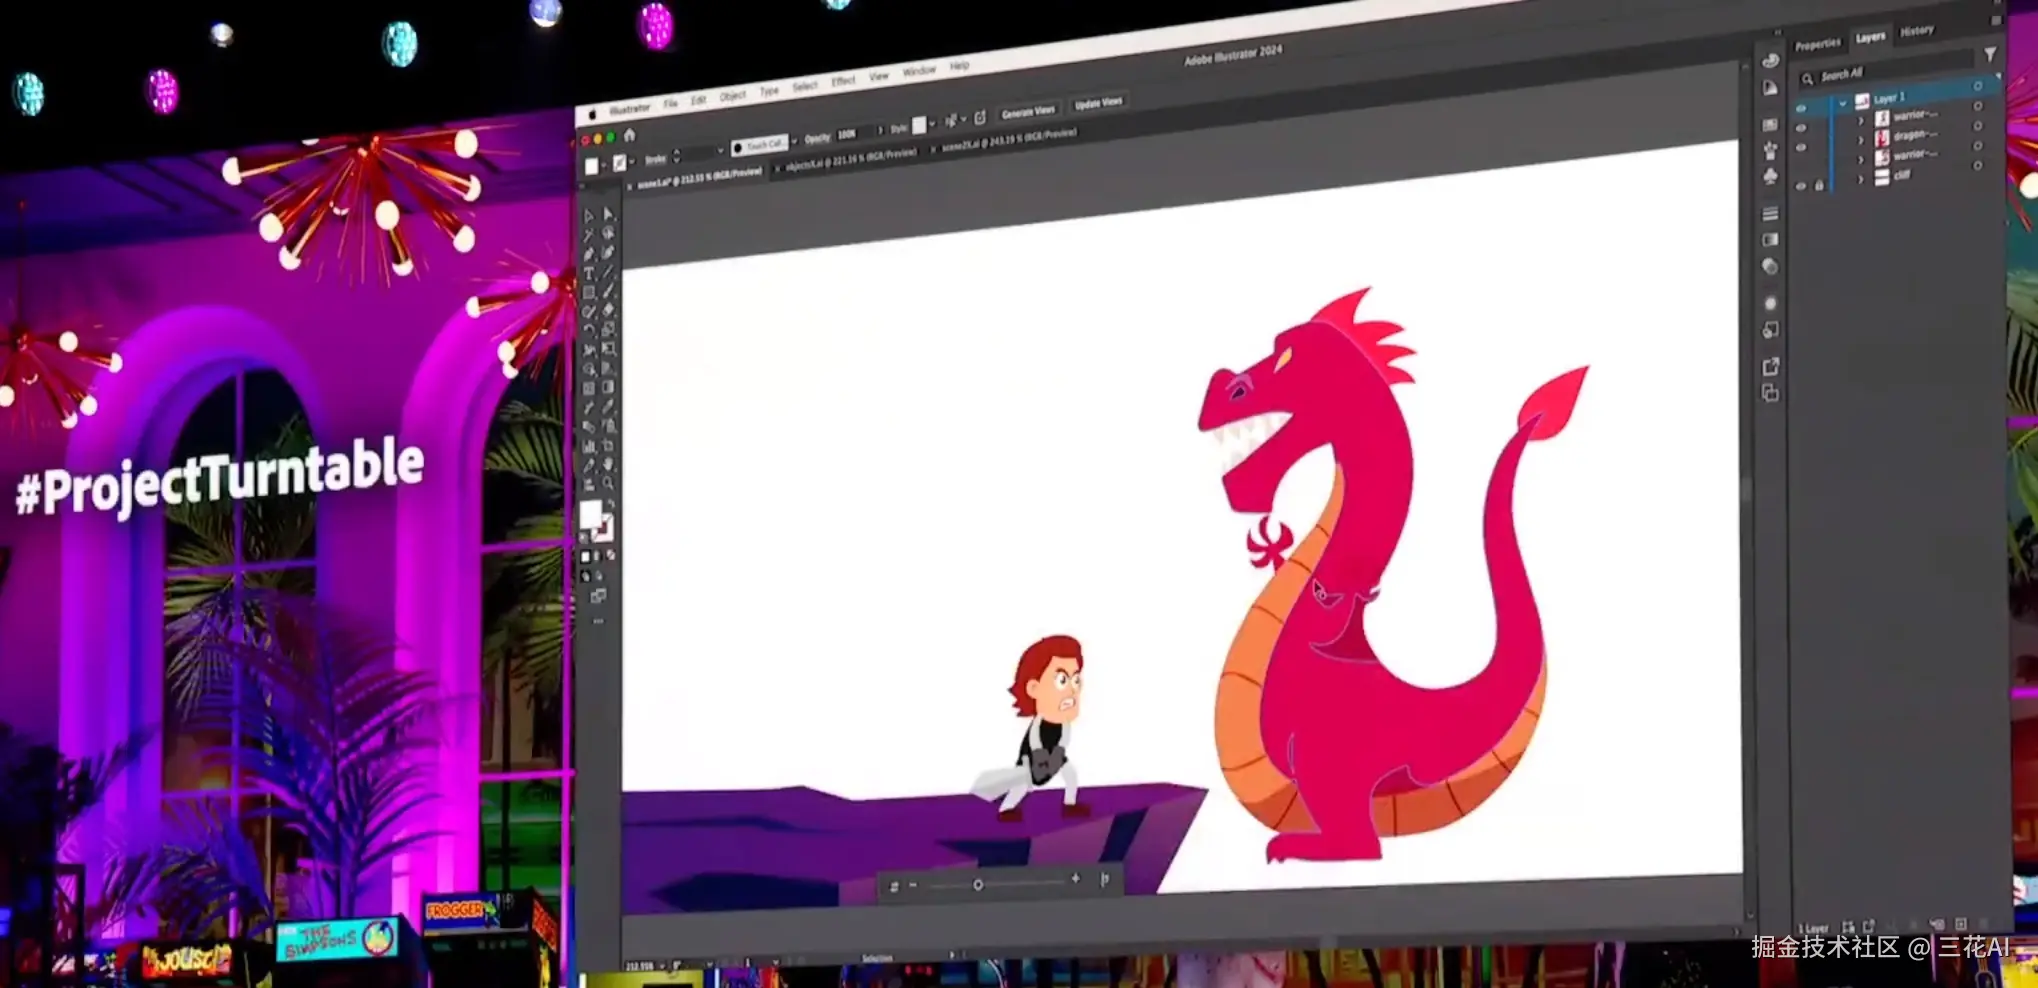Select the Pen tool

(x=588, y=254)
